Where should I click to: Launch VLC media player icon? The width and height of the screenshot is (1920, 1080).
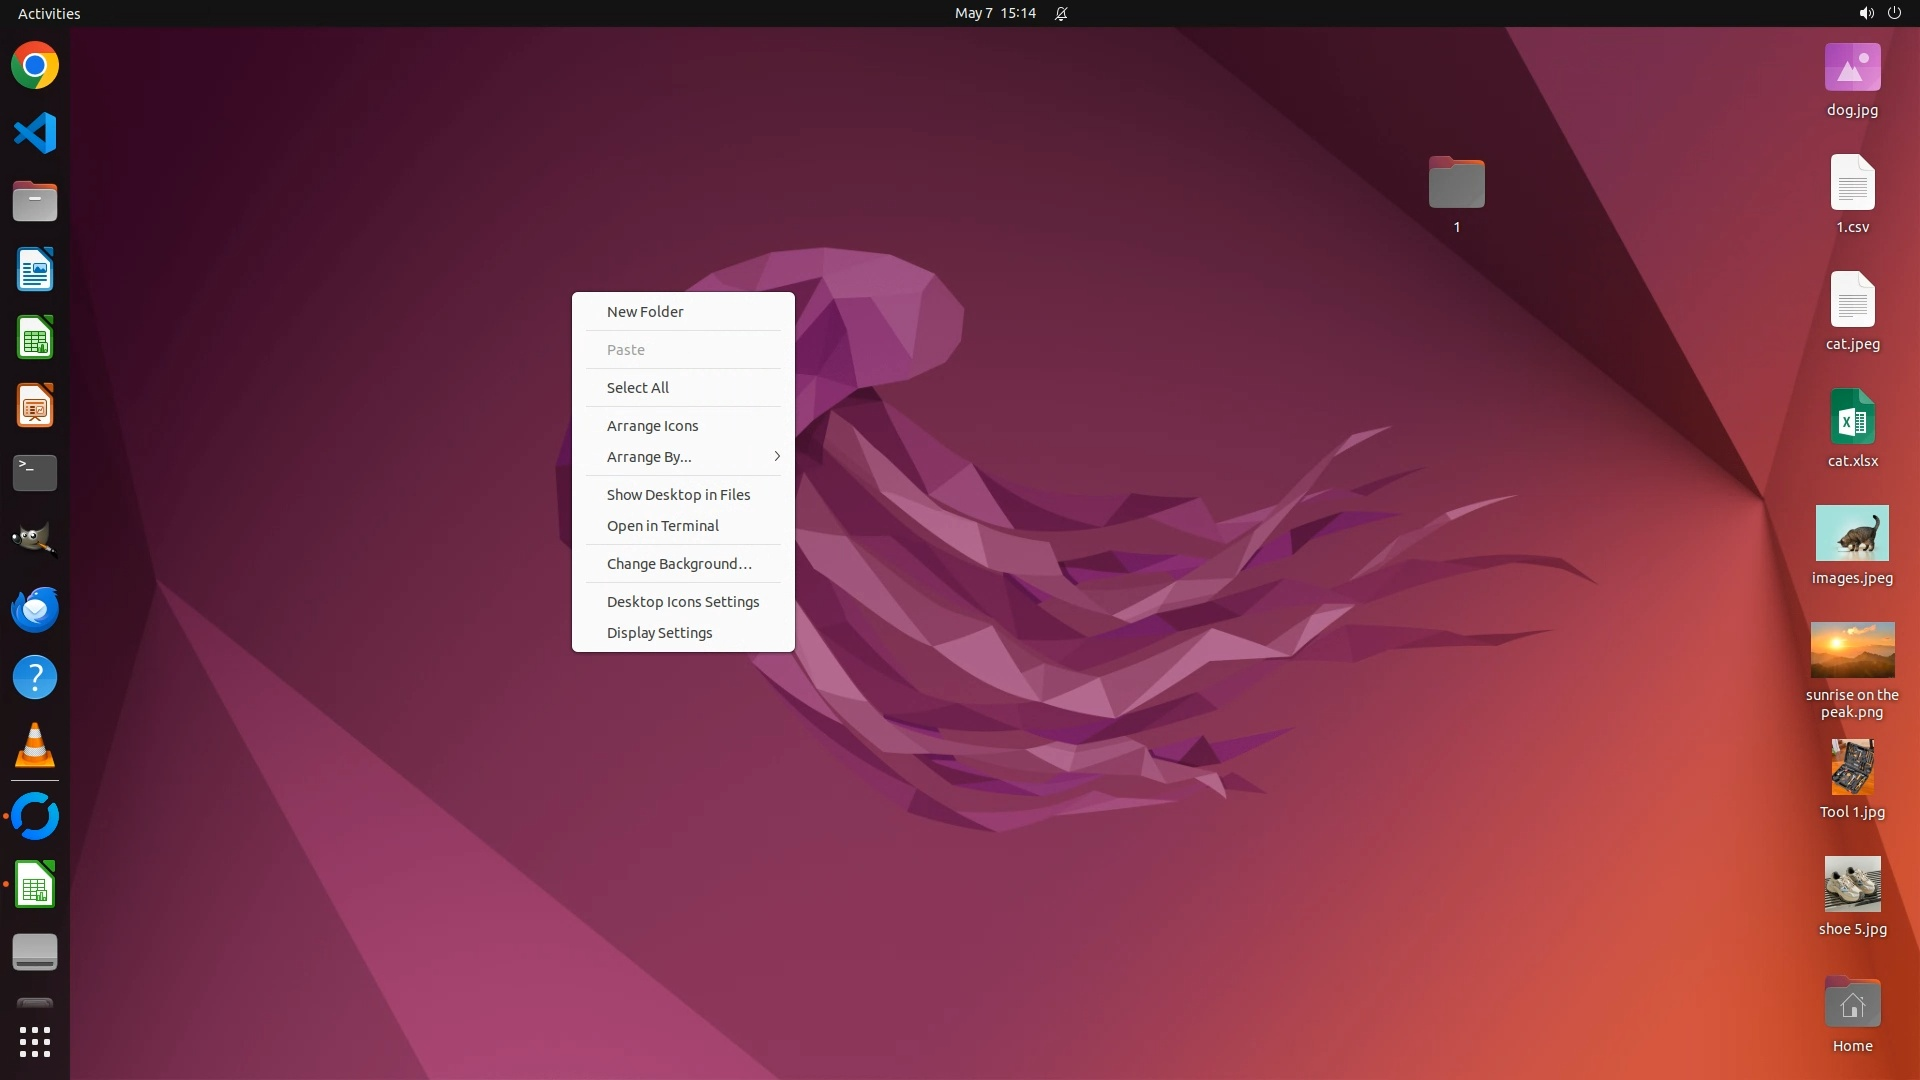35,746
